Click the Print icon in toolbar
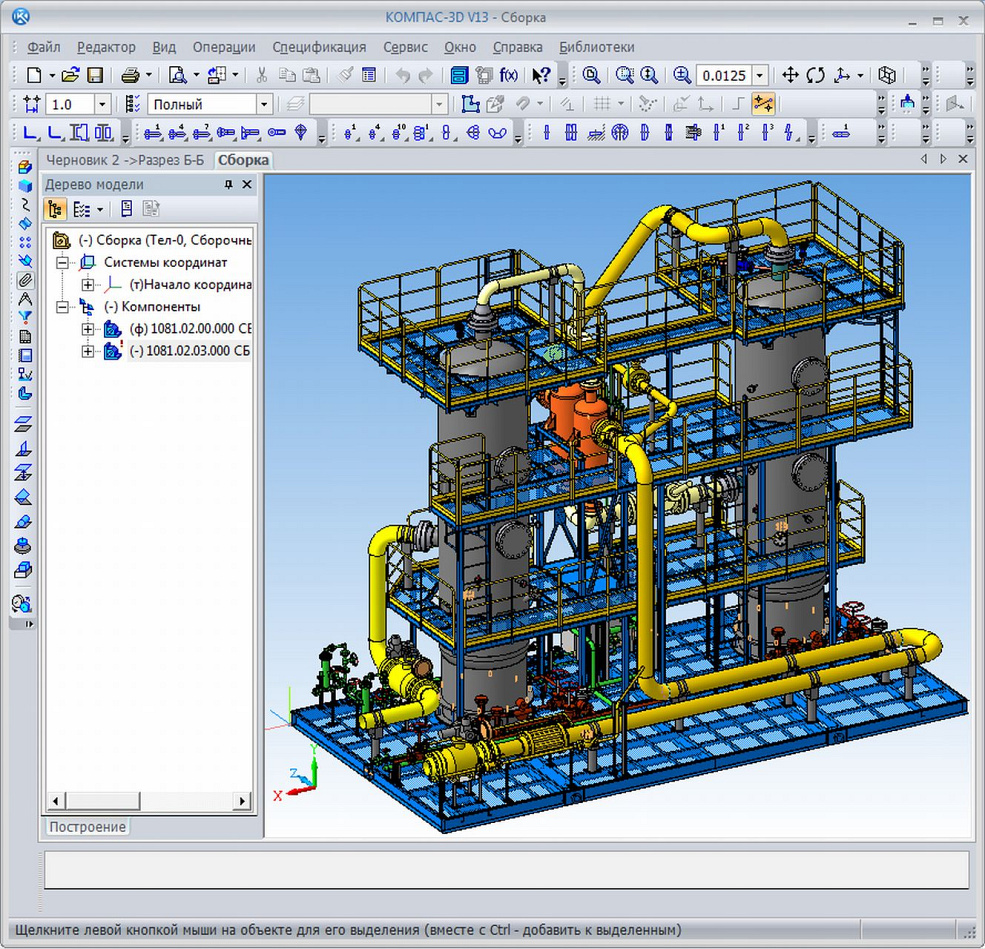Screen dimensions: 985x949 130,75
